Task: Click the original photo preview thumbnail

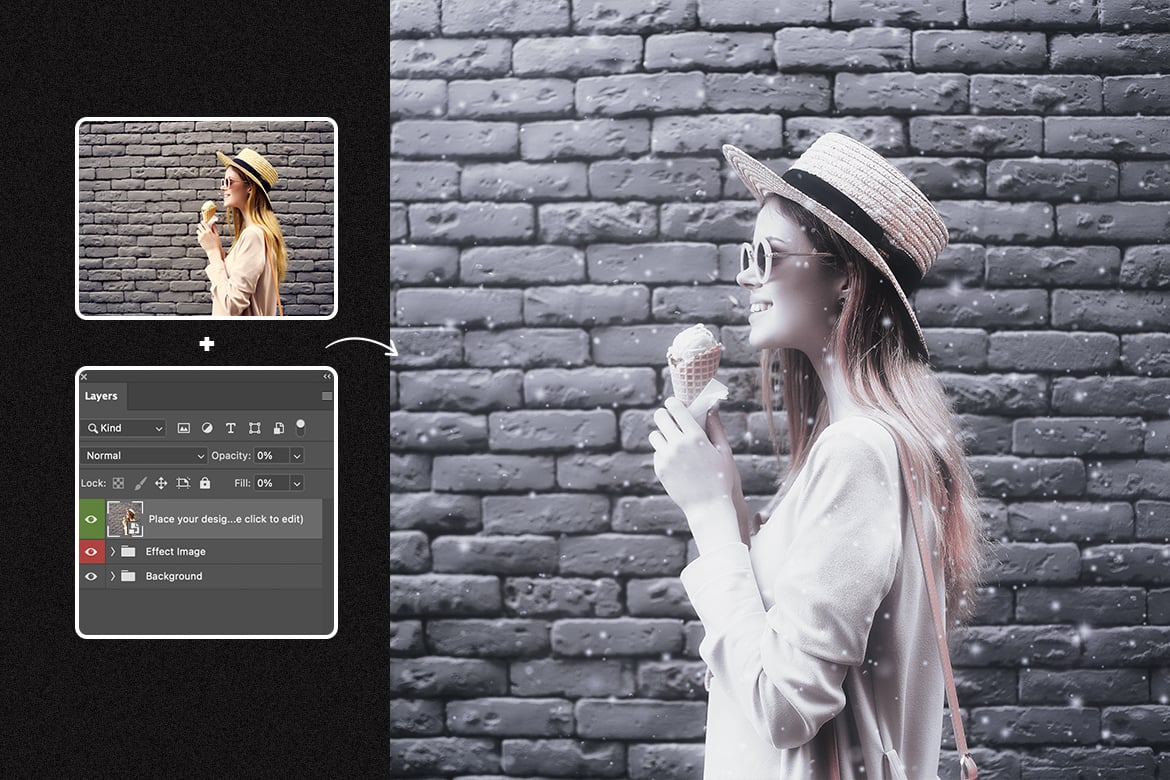Action: pyautogui.click(x=207, y=218)
